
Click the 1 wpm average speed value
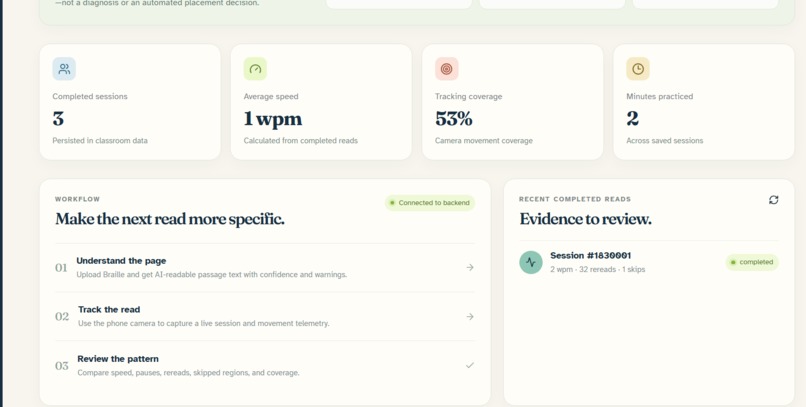tap(273, 119)
